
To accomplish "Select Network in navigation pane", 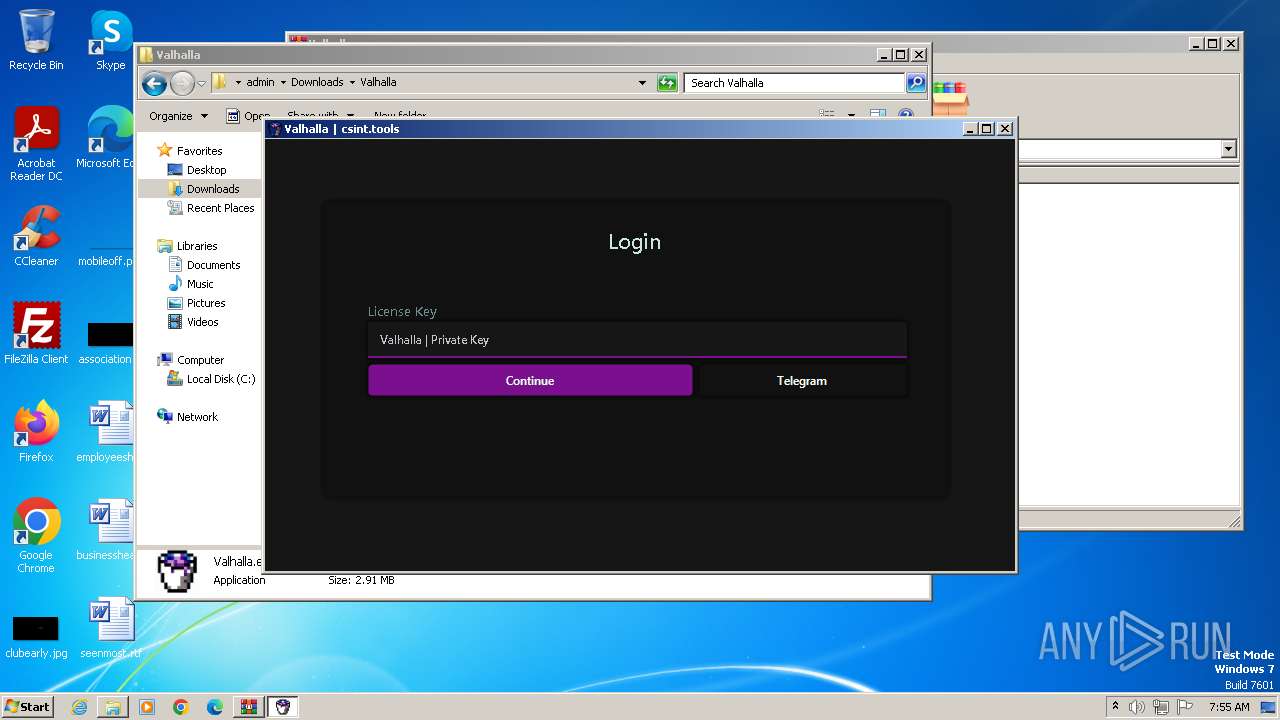I will point(197,417).
